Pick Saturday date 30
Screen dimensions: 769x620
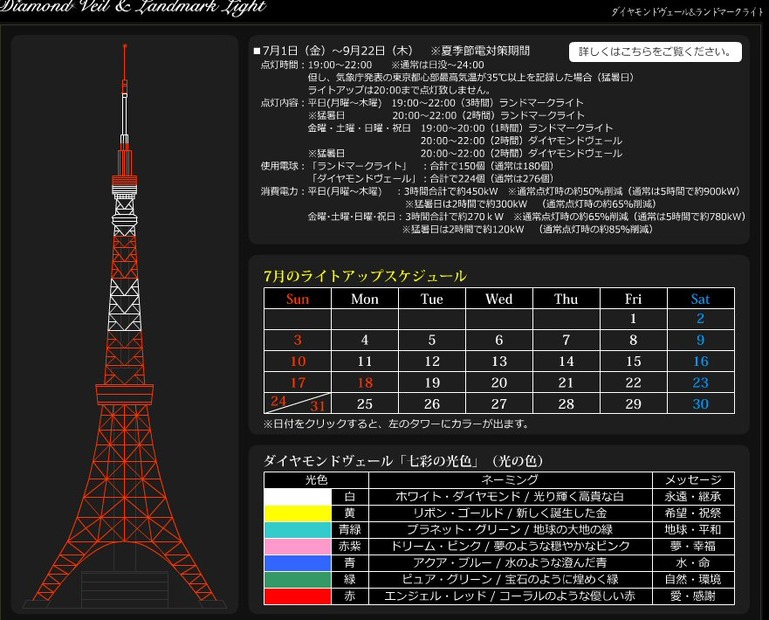700,404
